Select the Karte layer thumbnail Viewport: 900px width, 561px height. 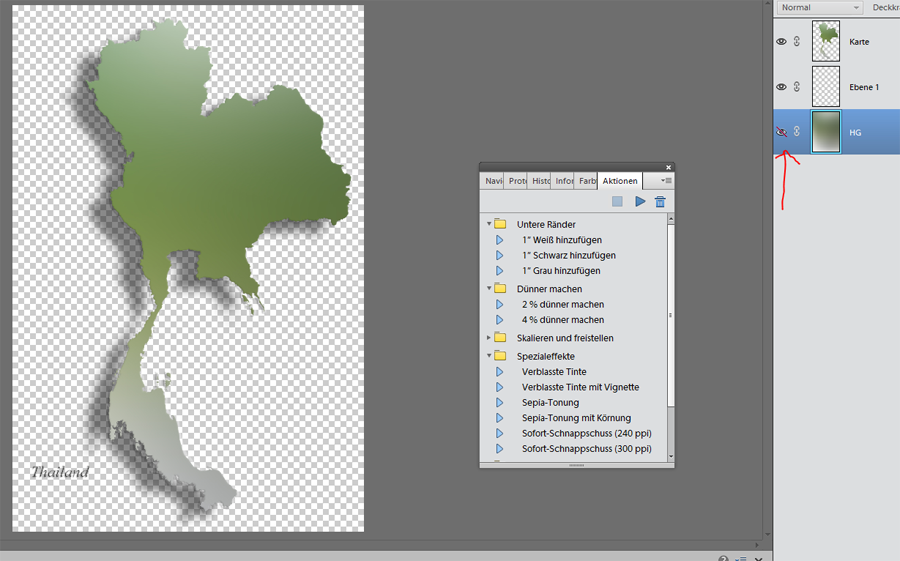click(x=826, y=42)
